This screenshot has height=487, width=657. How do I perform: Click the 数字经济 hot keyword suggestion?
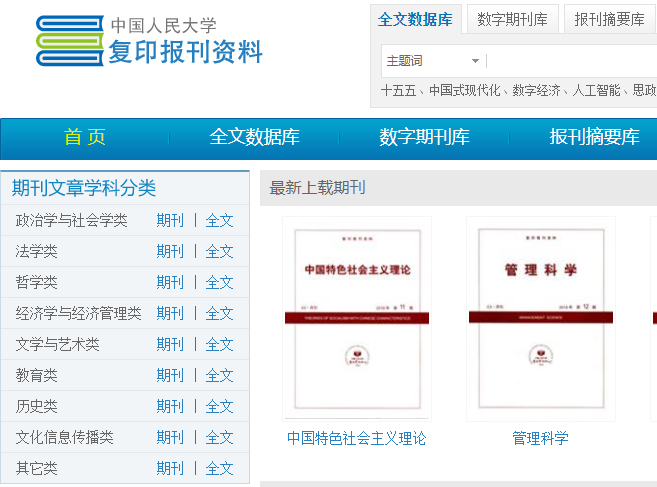pos(536,90)
